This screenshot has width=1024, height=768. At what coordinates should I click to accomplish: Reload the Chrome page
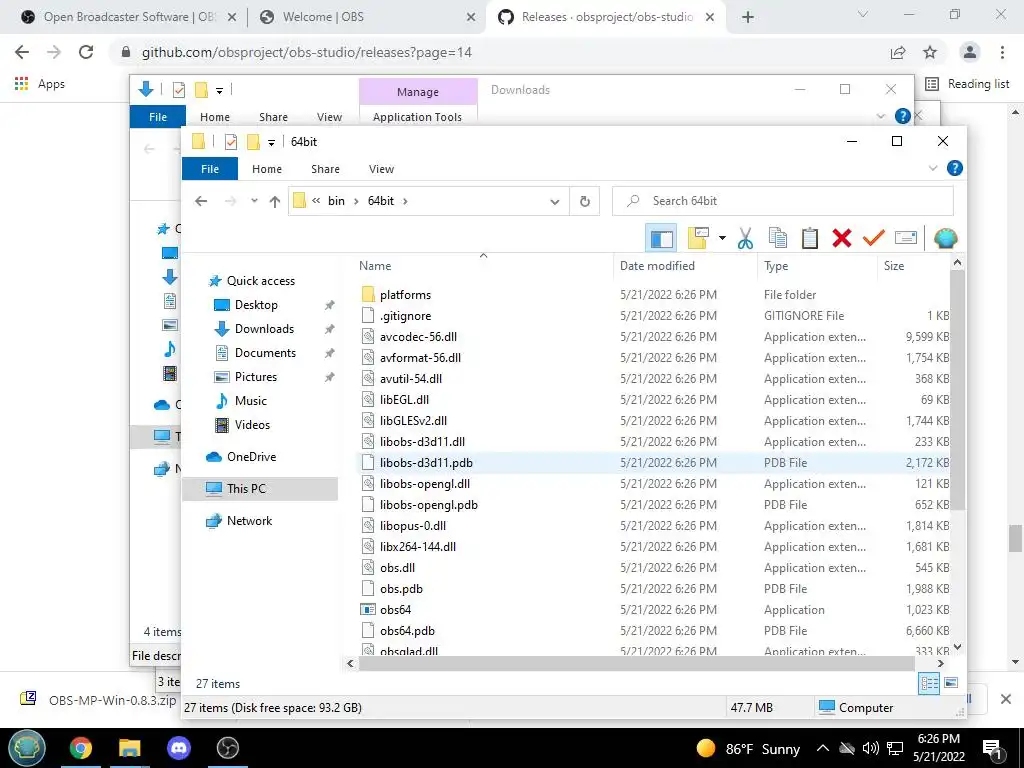[x=86, y=52]
